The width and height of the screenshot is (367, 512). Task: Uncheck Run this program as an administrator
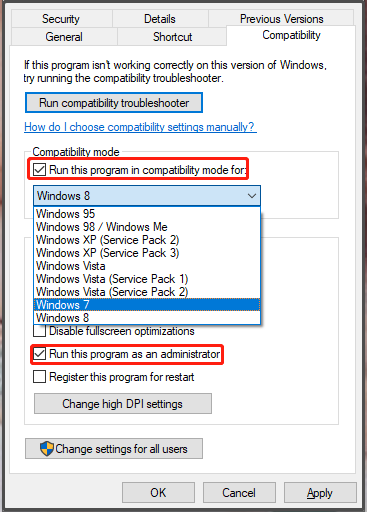pyautogui.click(x=39, y=354)
